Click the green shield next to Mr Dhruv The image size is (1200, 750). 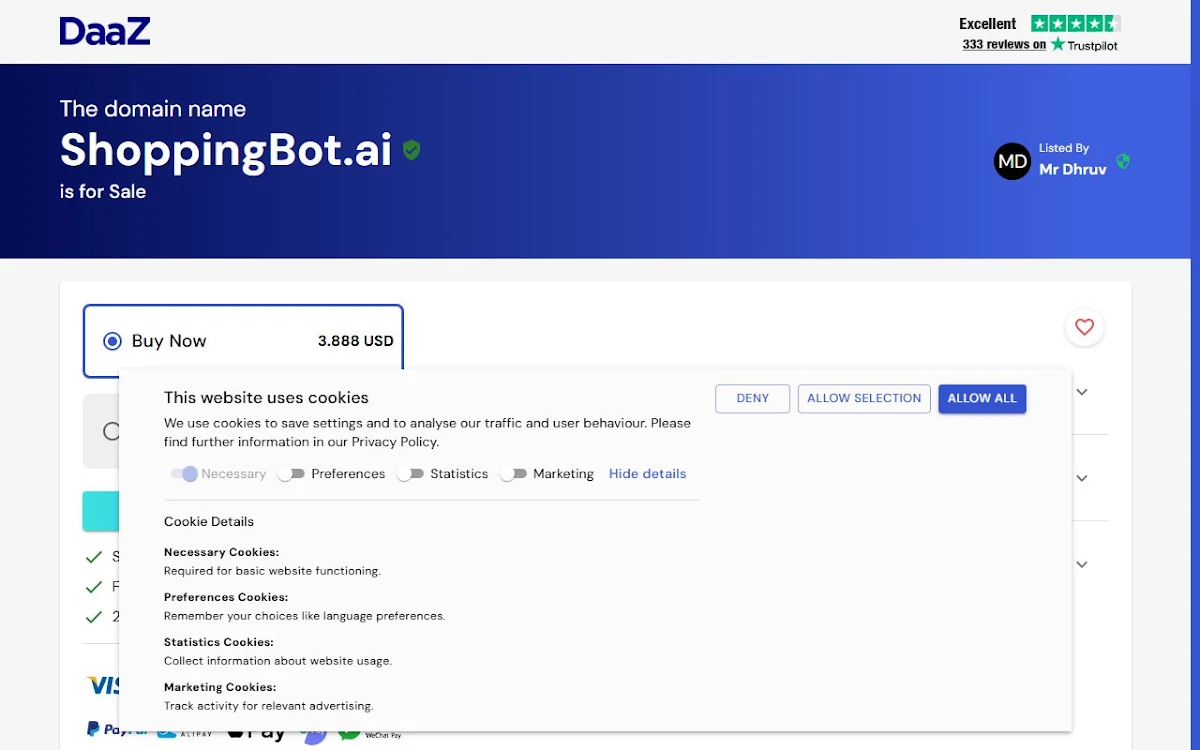1123,161
